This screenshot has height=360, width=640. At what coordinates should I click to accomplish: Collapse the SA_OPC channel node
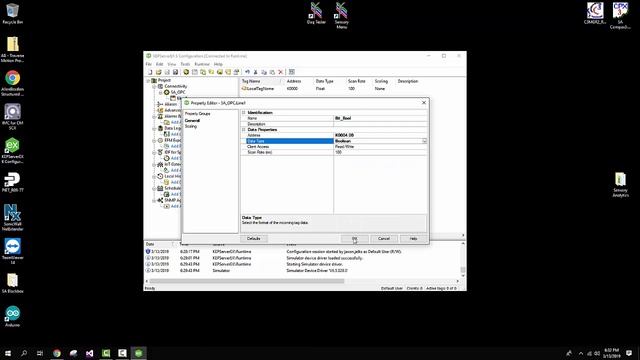click(160, 93)
